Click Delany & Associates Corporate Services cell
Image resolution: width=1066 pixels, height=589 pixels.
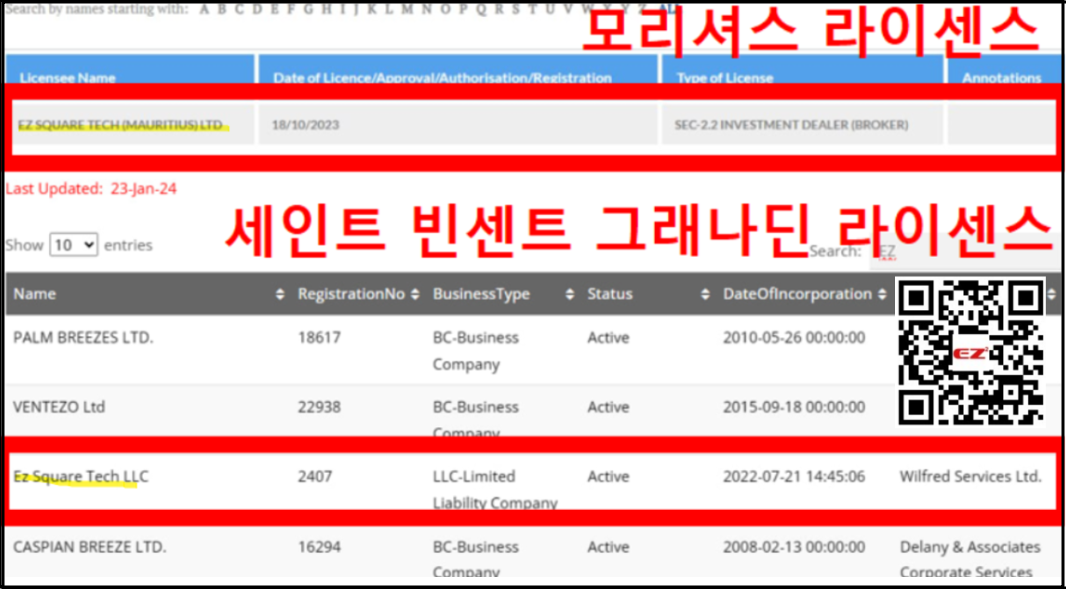tap(970, 560)
